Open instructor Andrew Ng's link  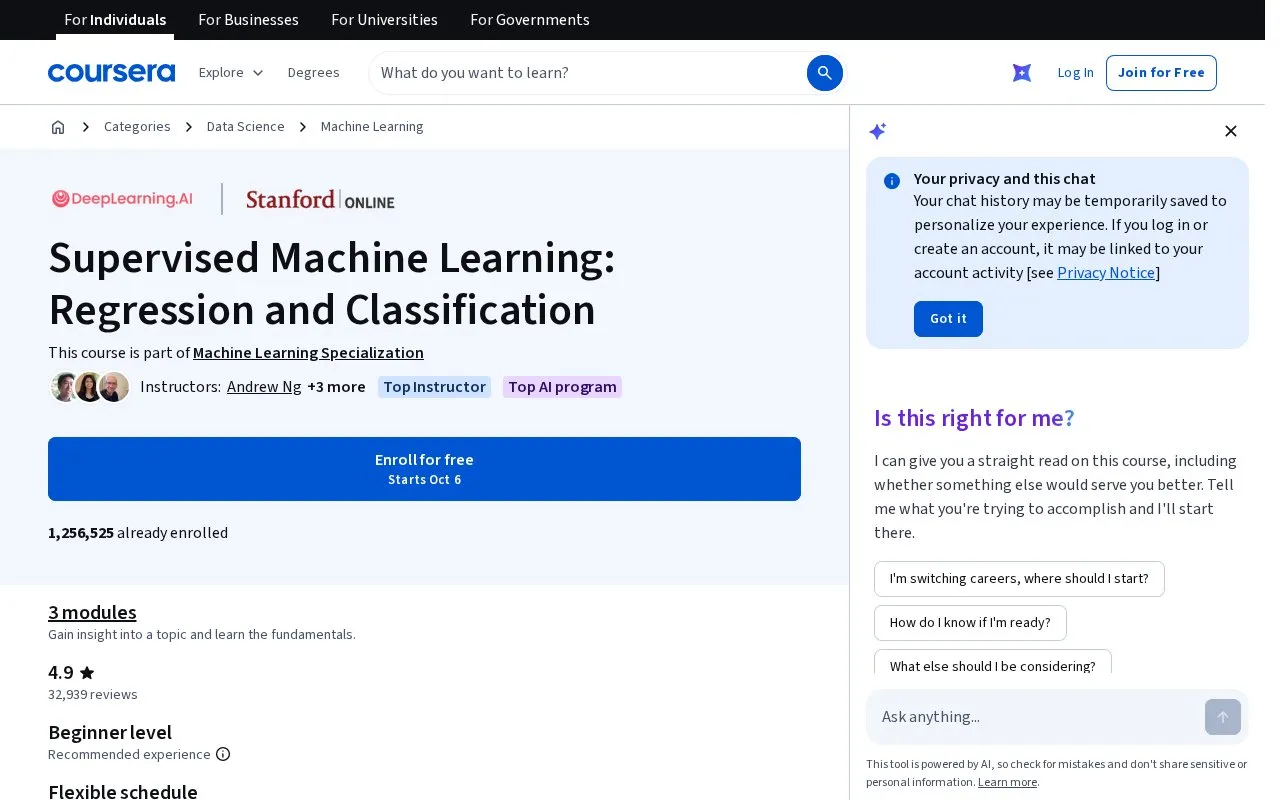click(264, 387)
